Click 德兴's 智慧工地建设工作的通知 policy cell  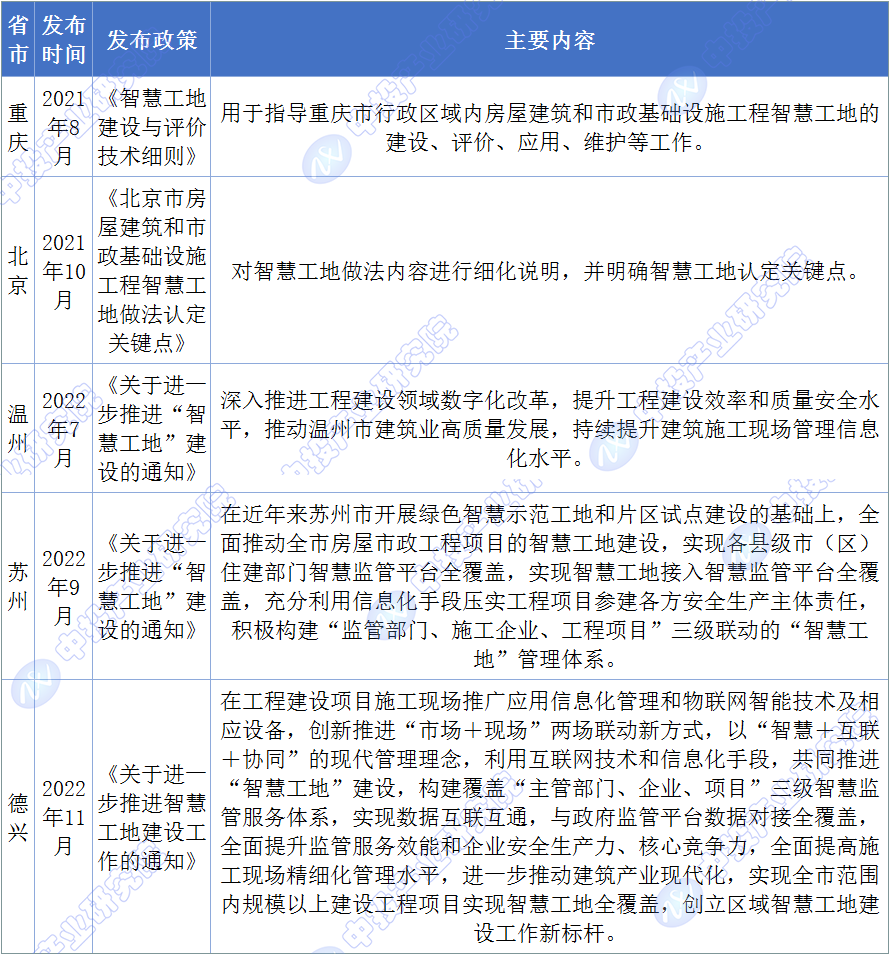point(152,816)
